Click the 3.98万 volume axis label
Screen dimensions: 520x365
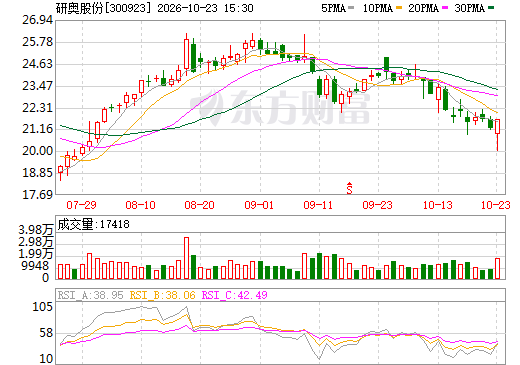tap(36, 230)
